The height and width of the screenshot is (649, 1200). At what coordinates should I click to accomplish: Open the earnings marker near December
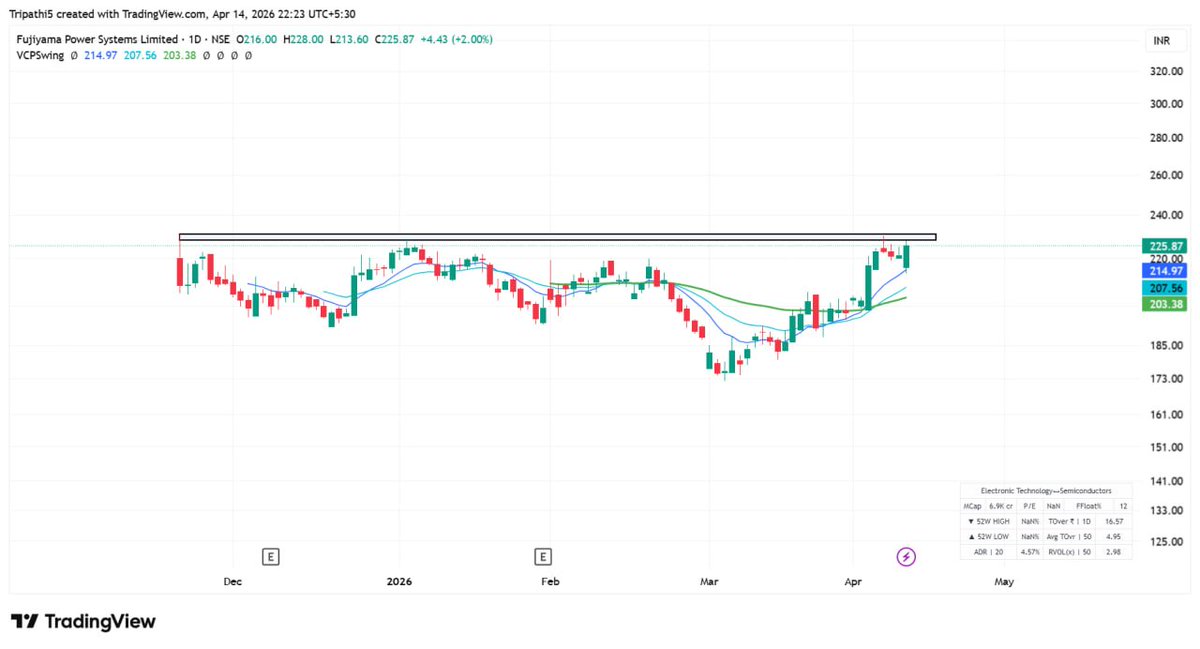coord(270,556)
